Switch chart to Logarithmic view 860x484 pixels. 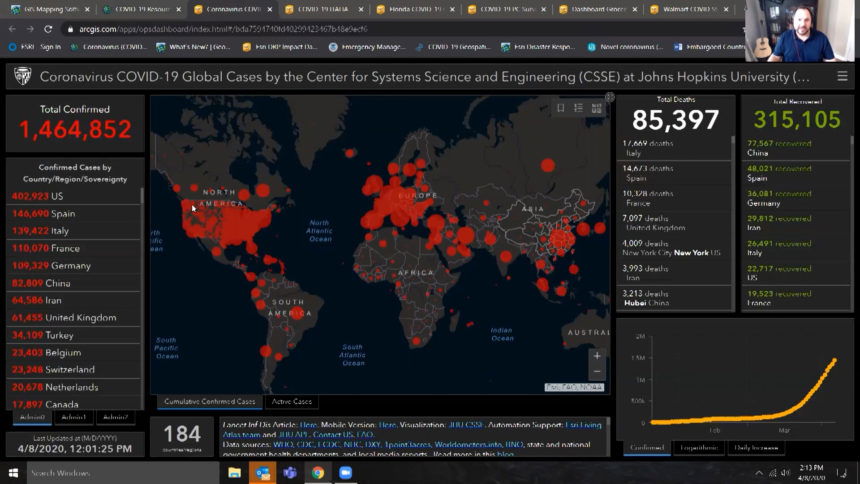click(698, 447)
